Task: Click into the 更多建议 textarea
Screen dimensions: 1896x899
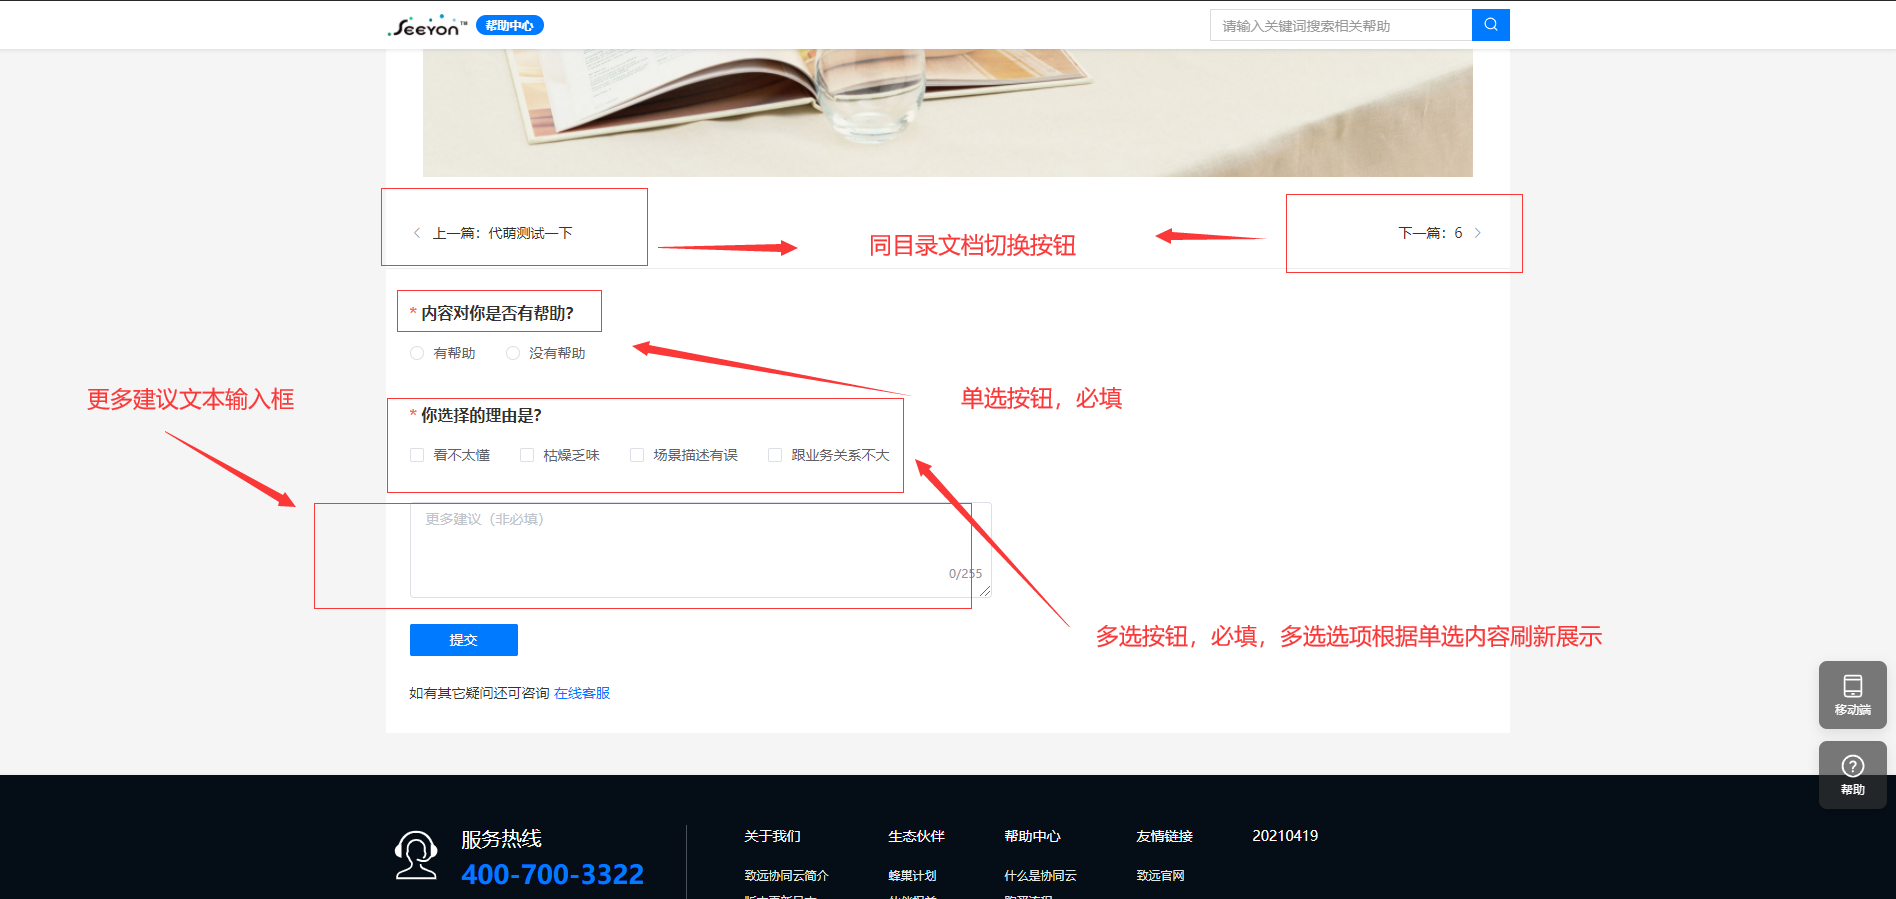Action: click(x=700, y=550)
